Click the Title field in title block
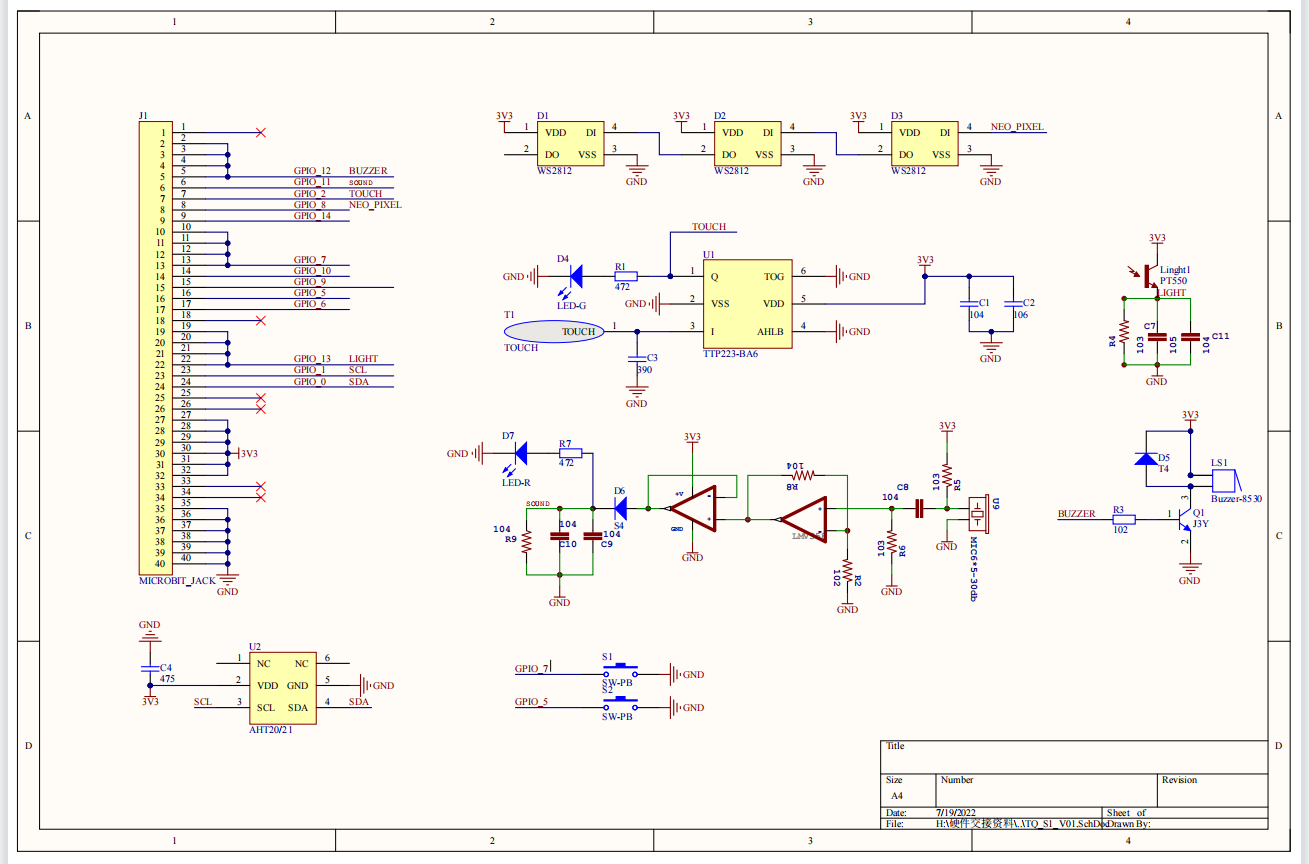The image size is (1309, 864). tap(1073, 756)
